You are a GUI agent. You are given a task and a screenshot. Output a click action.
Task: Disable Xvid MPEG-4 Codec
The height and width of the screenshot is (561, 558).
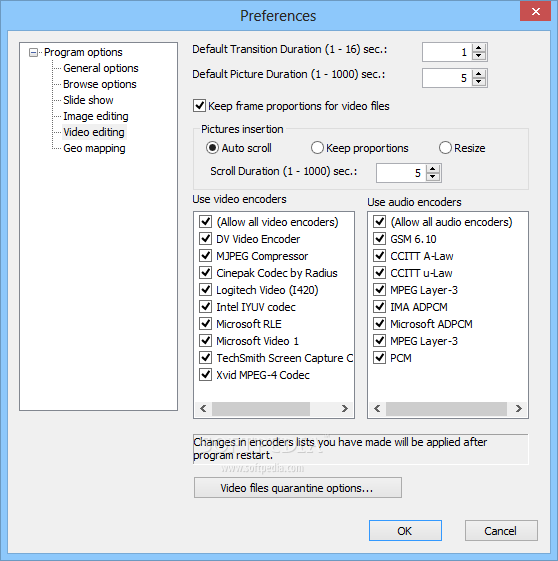(205, 375)
